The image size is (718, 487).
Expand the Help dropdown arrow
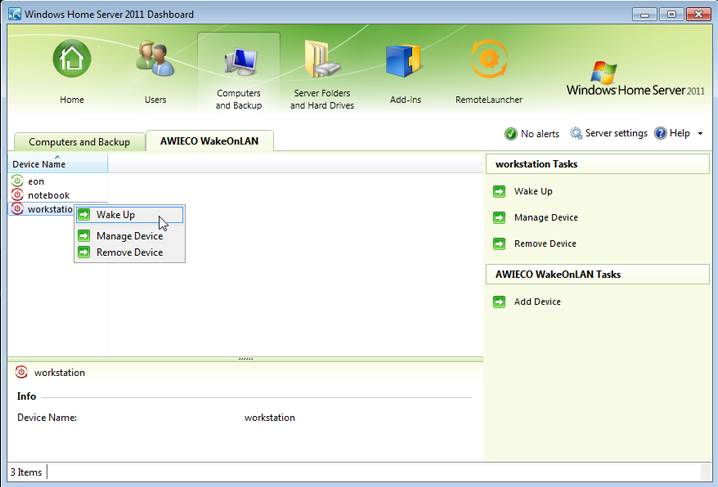coord(700,134)
